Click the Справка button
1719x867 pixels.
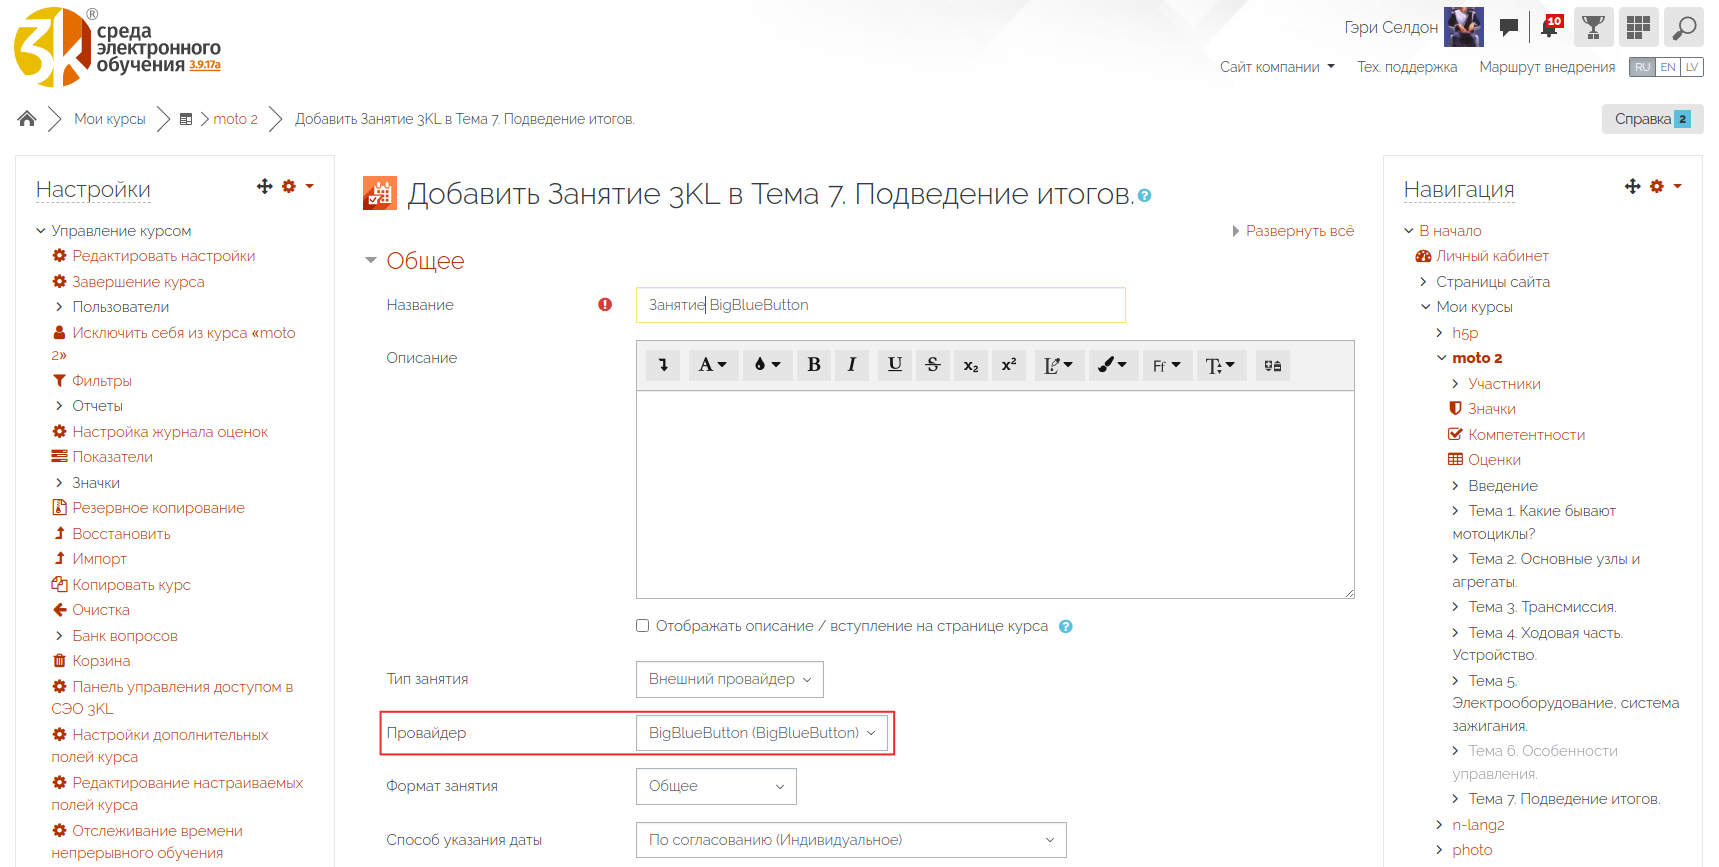tap(1651, 119)
